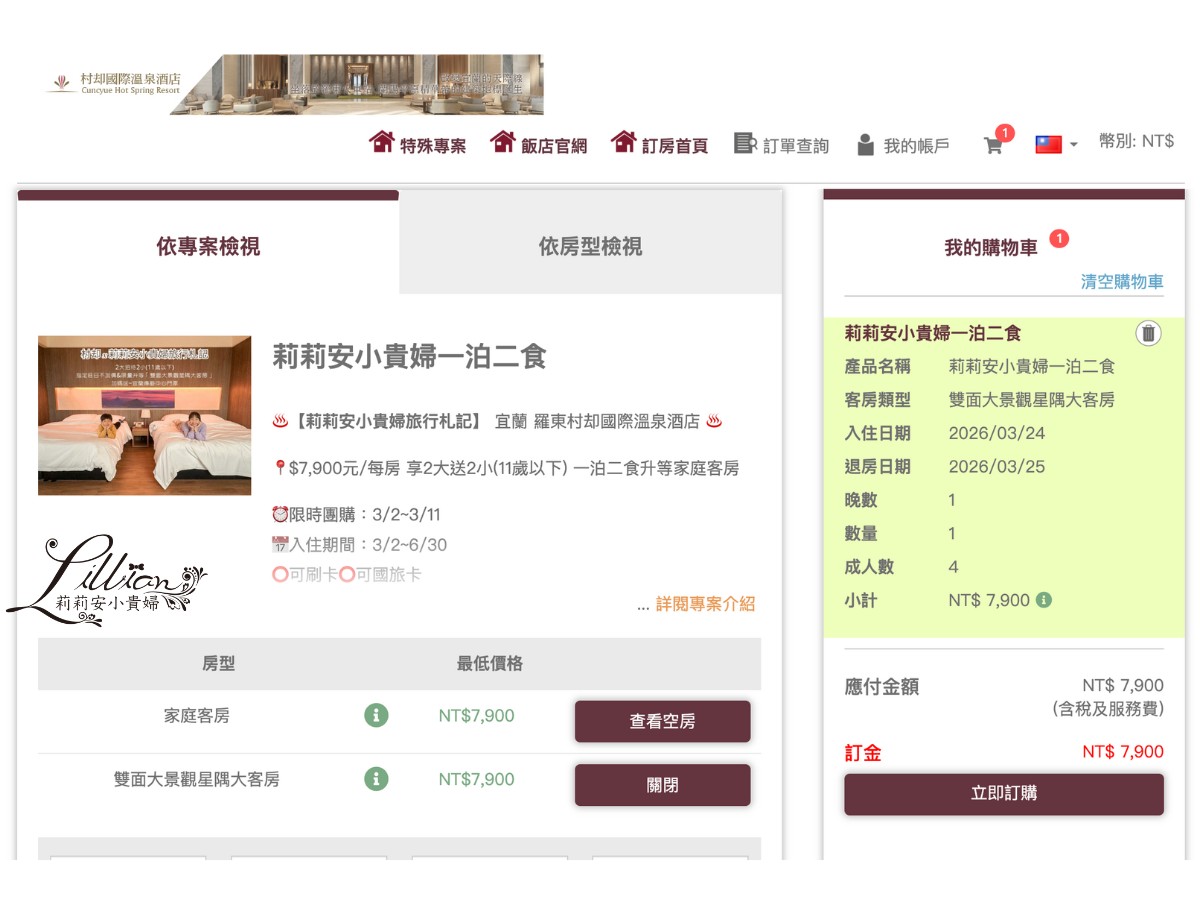
Task: Click the info icon beside 家庭客房
Action: 375,716
